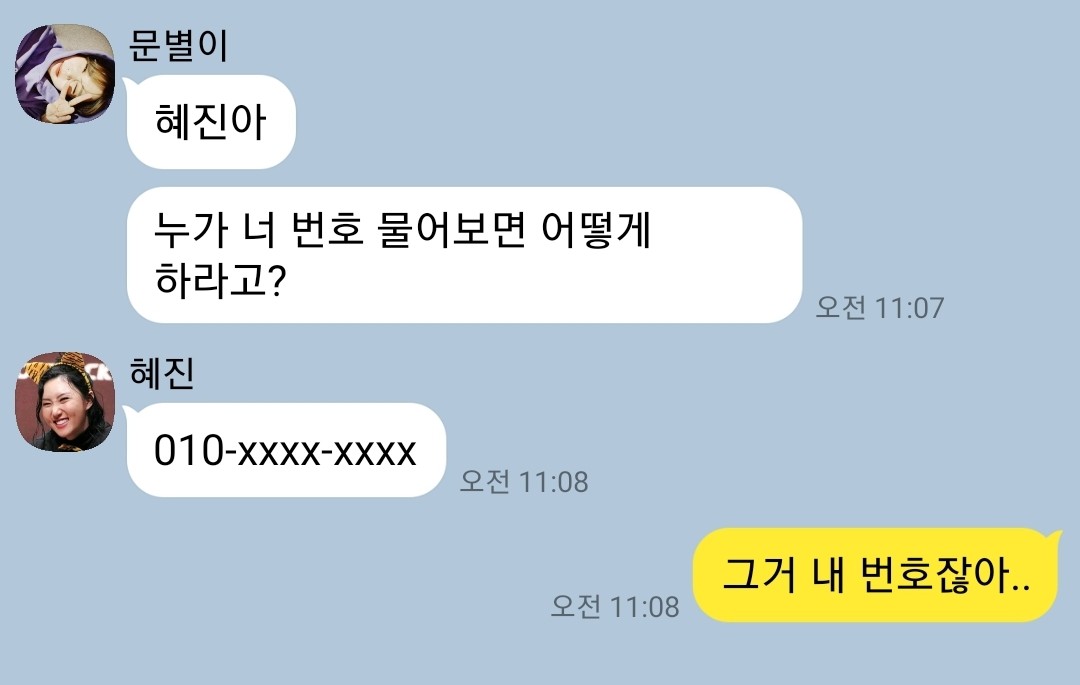The width and height of the screenshot is (1080, 685).
Task: Click the last 'xxxx' group of the number
Action: (375, 452)
